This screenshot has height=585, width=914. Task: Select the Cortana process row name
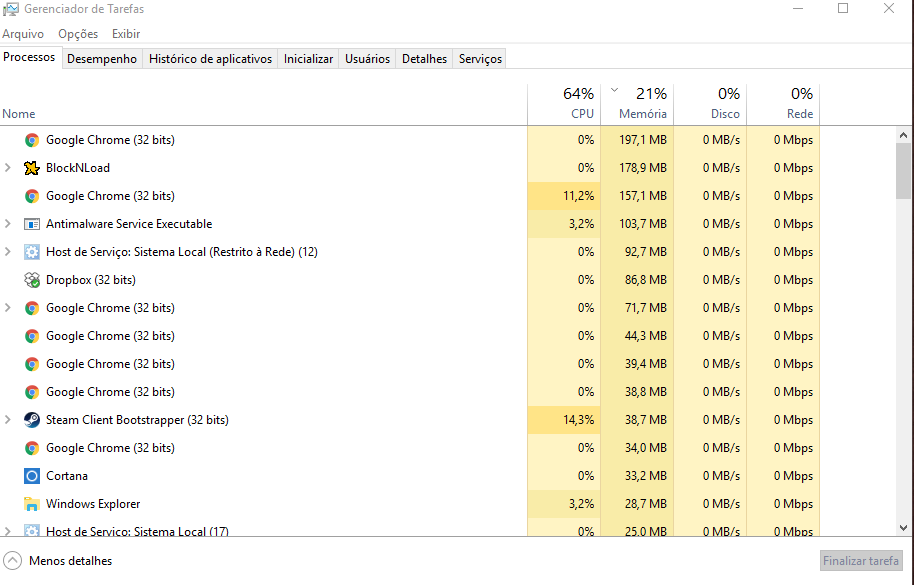(67, 475)
